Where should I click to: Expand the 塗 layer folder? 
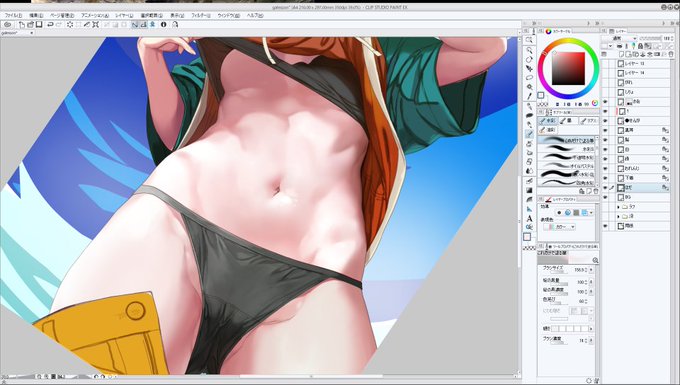(618, 216)
